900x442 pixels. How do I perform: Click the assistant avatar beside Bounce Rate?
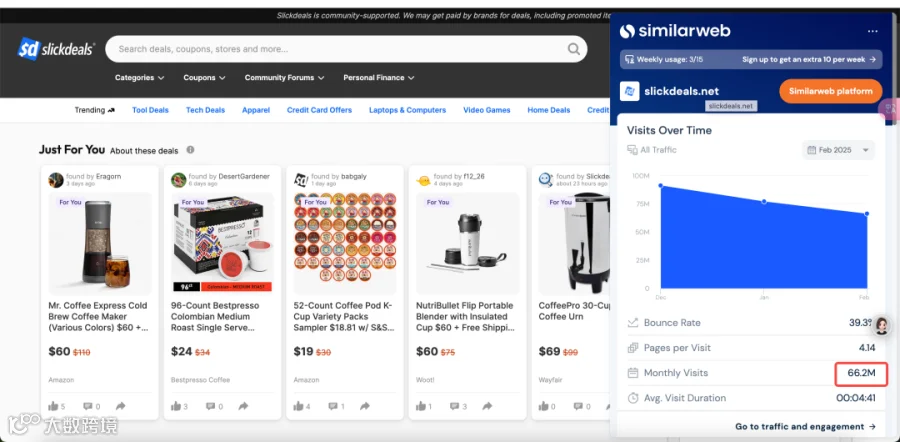coord(882,326)
